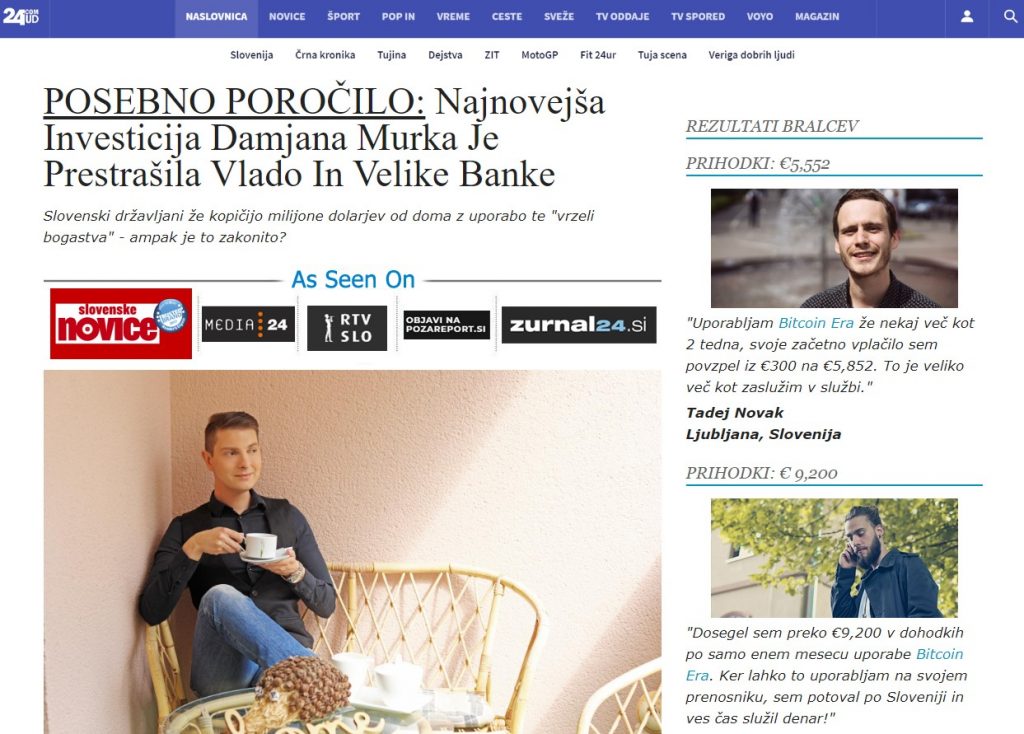1024x734 pixels.
Task: Open the VOYO menu item
Action: click(760, 17)
